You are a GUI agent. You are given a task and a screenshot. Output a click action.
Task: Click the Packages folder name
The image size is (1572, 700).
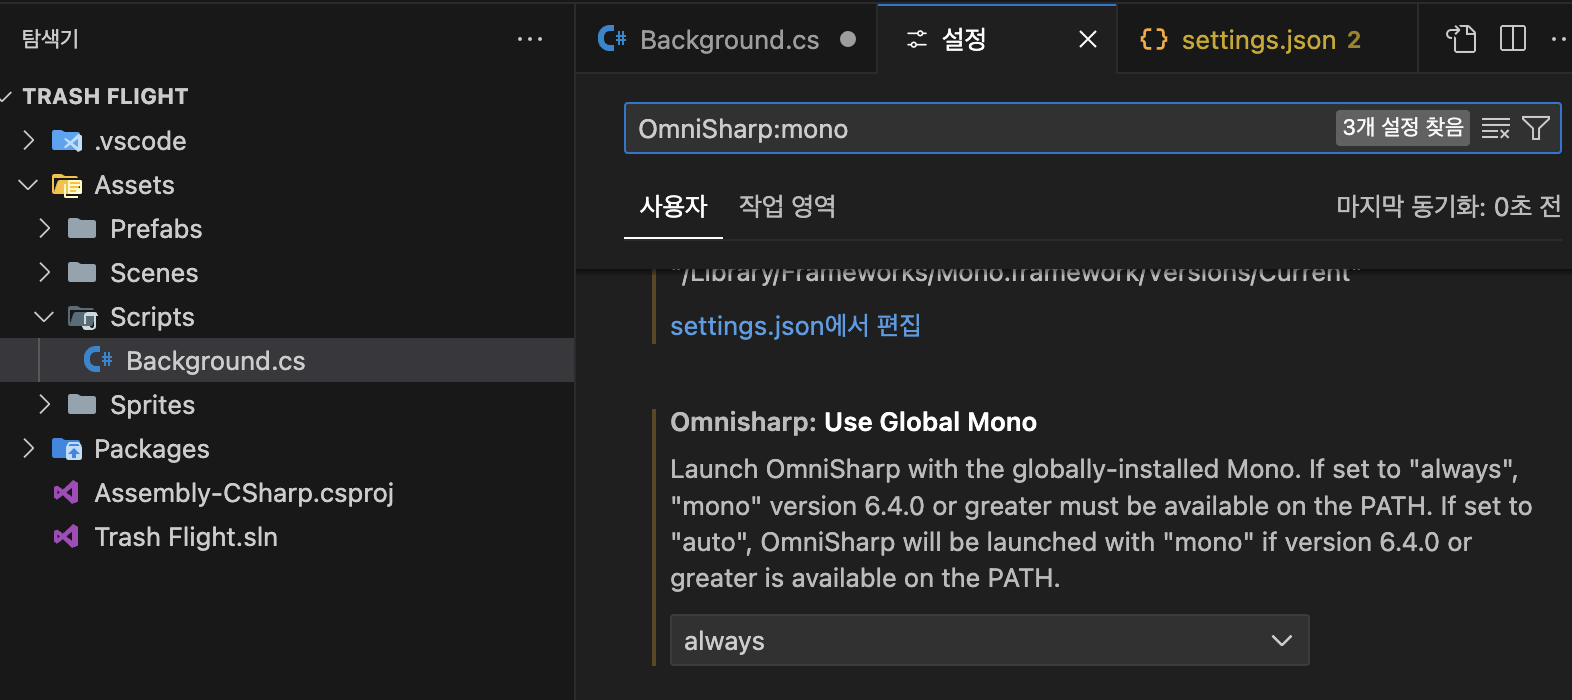152,449
